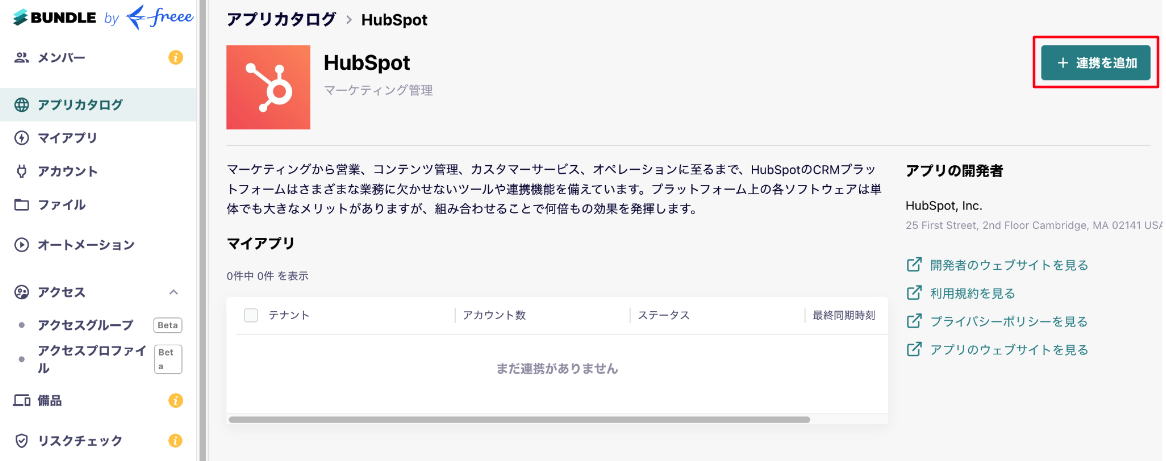The width and height of the screenshot is (1166, 461).
Task: Click the HubSpot app logo
Action: 268,87
